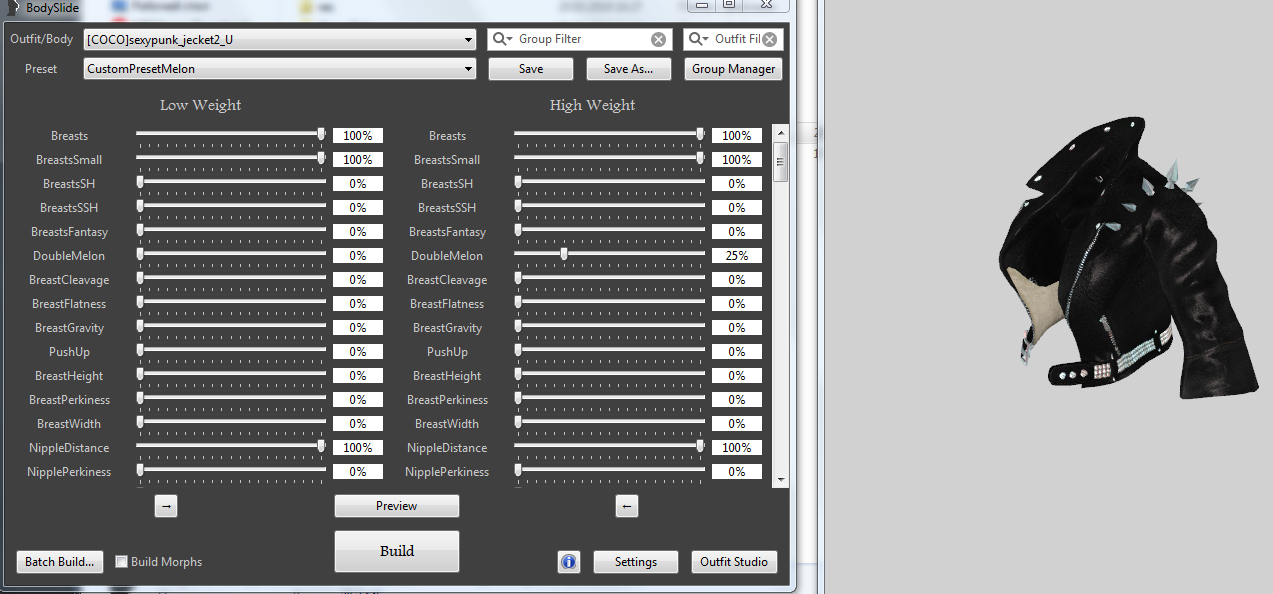Click the Outfit Filter search magnifier icon

(x=698, y=39)
